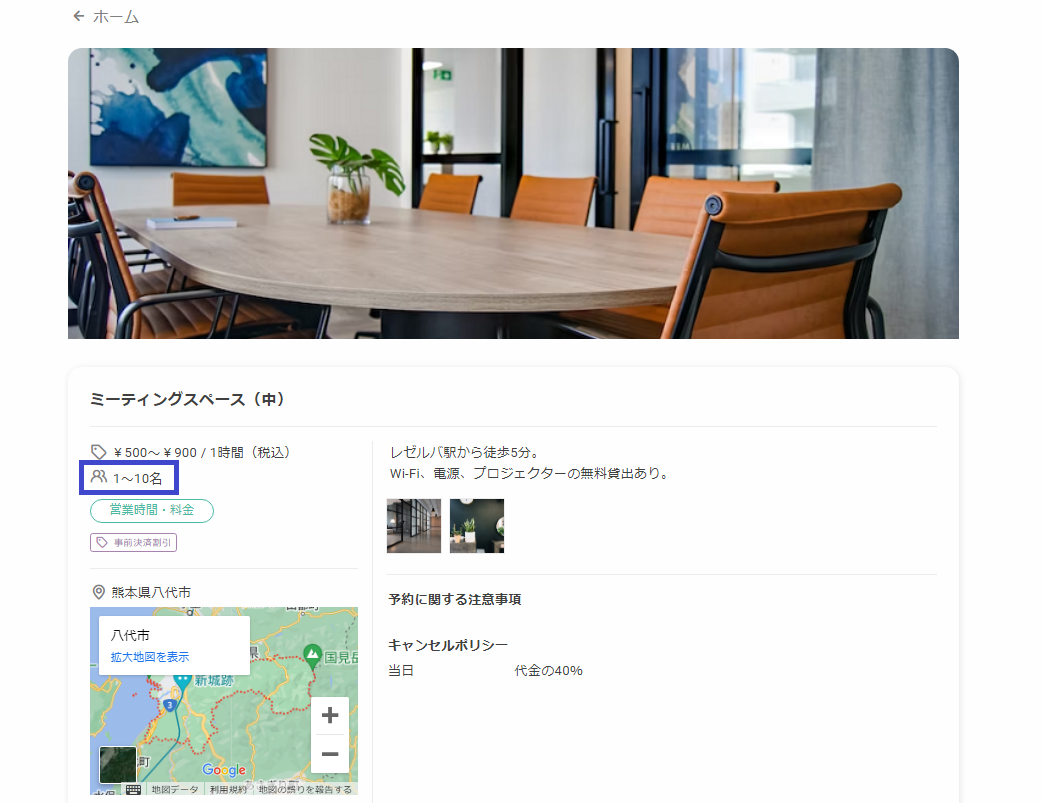Click the Google logo on the map

[224, 770]
